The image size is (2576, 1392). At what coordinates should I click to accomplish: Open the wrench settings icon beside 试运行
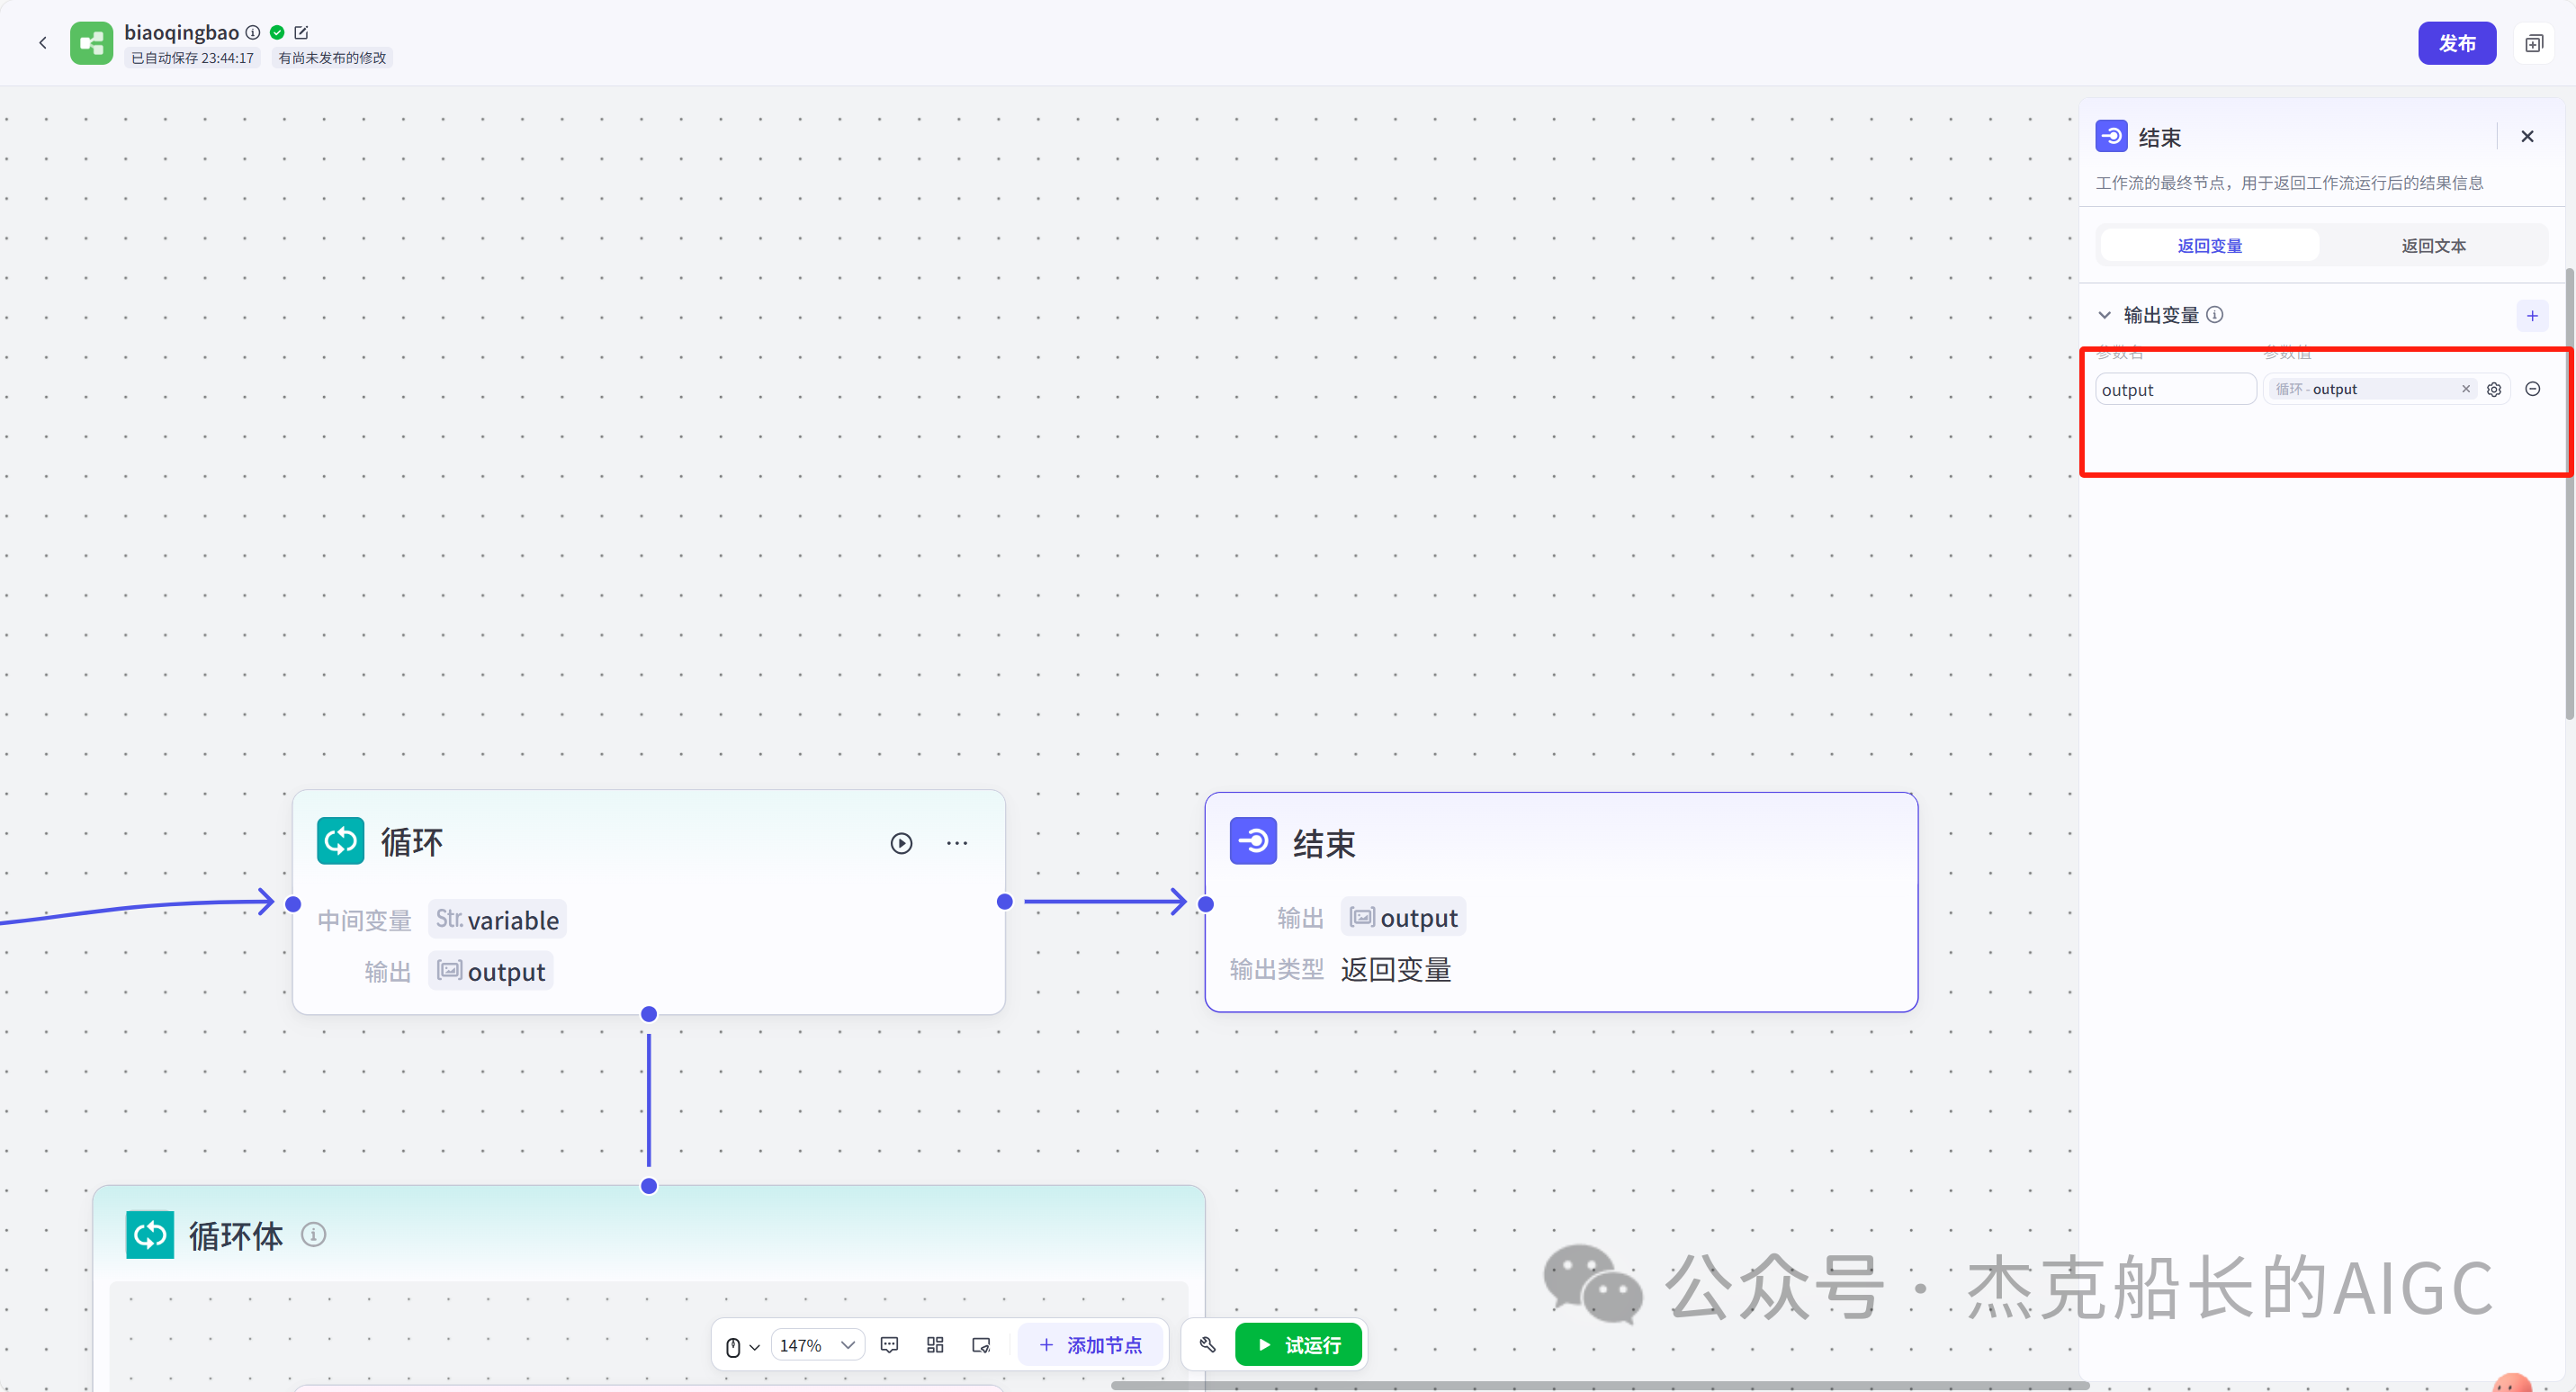click(1207, 1345)
